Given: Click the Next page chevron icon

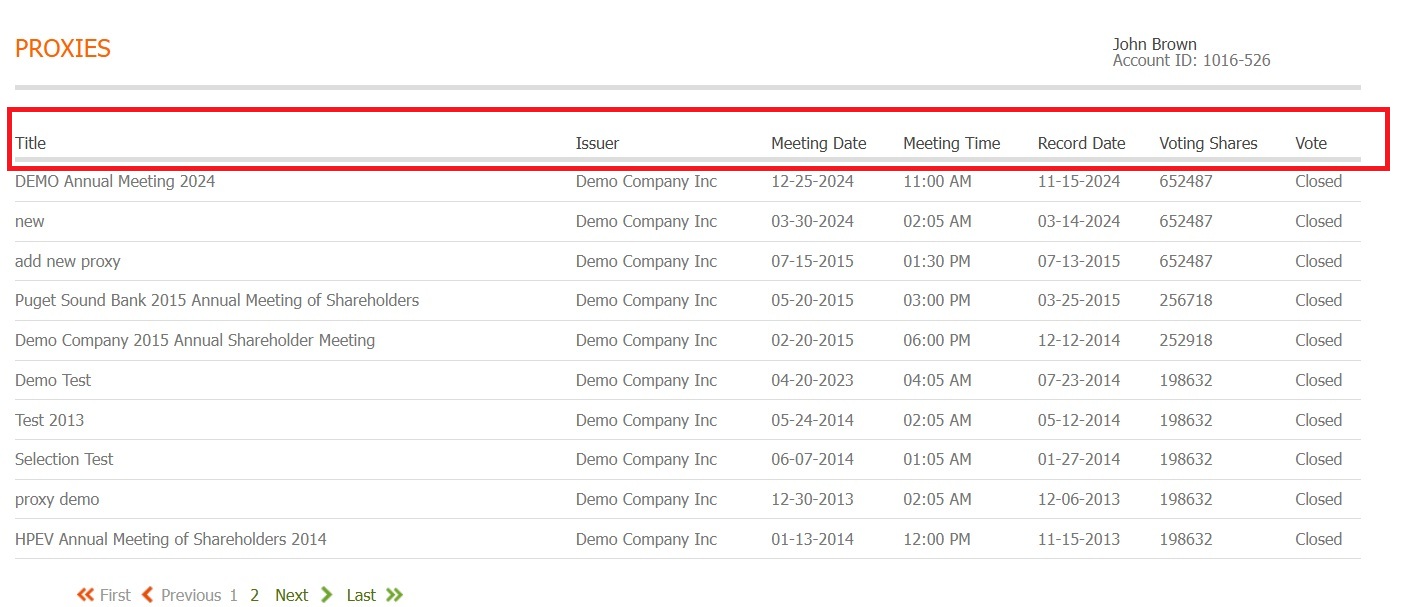Looking at the screenshot, I should 326,595.
